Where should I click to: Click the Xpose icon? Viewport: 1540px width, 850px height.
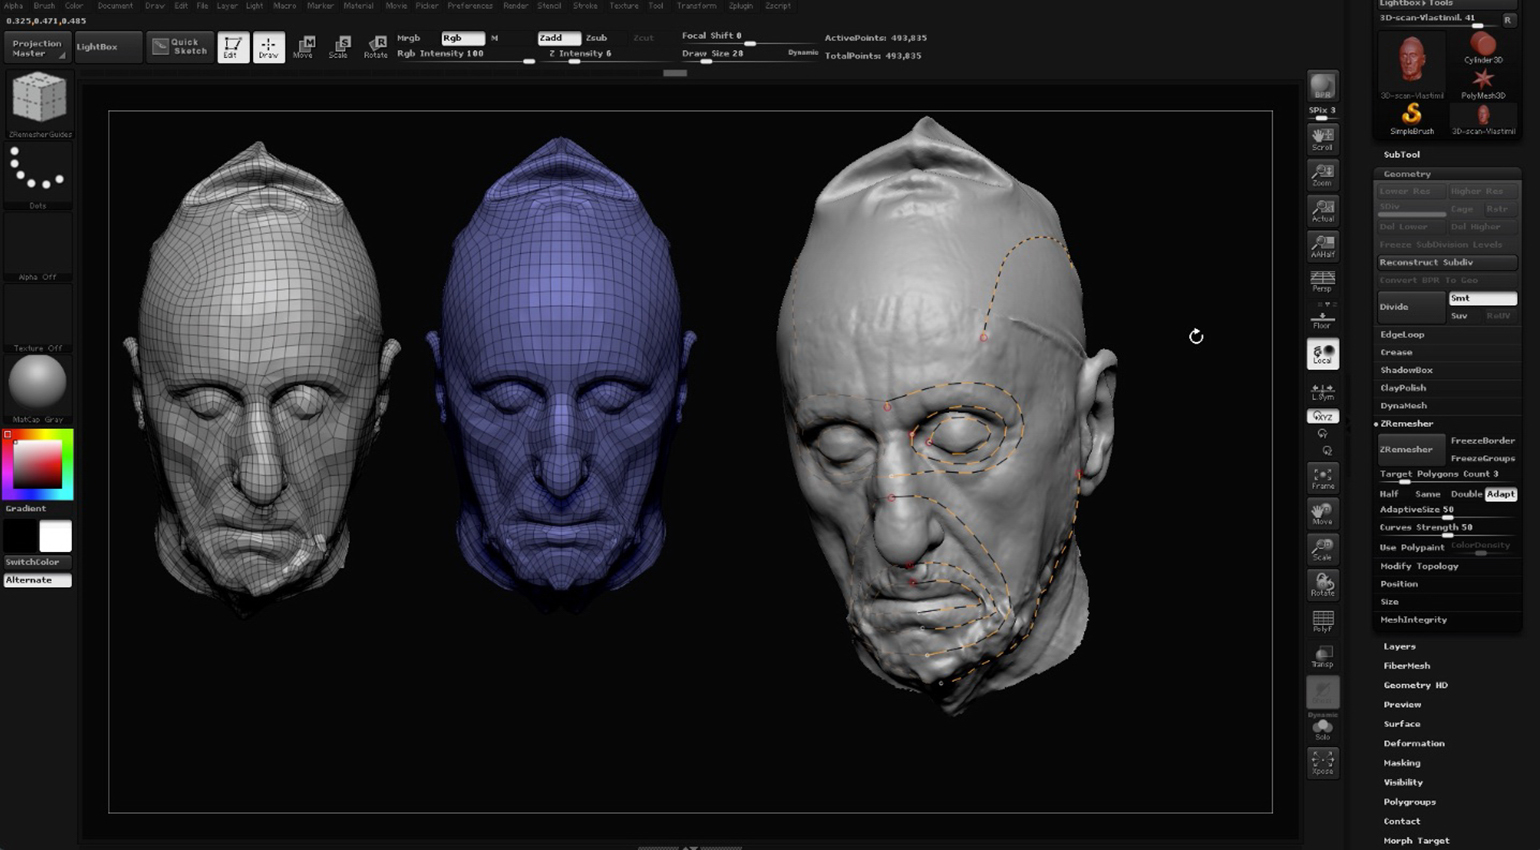(1322, 763)
